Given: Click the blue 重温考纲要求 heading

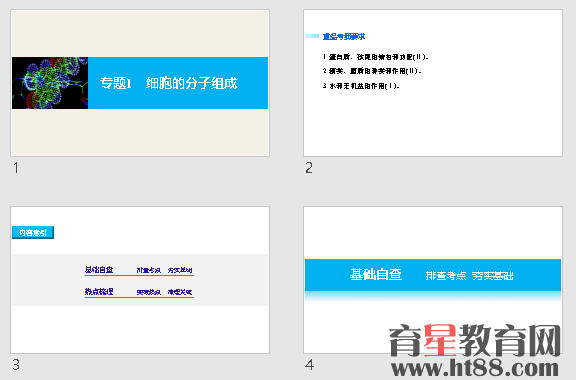Looking at the screenshot, I should [344, 36].
